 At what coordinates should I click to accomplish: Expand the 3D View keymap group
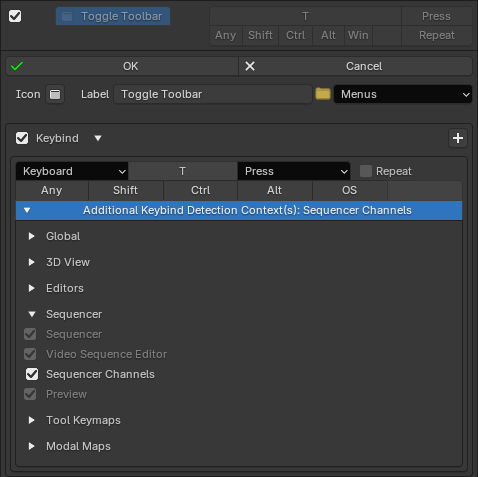click(x=32, y=262)
